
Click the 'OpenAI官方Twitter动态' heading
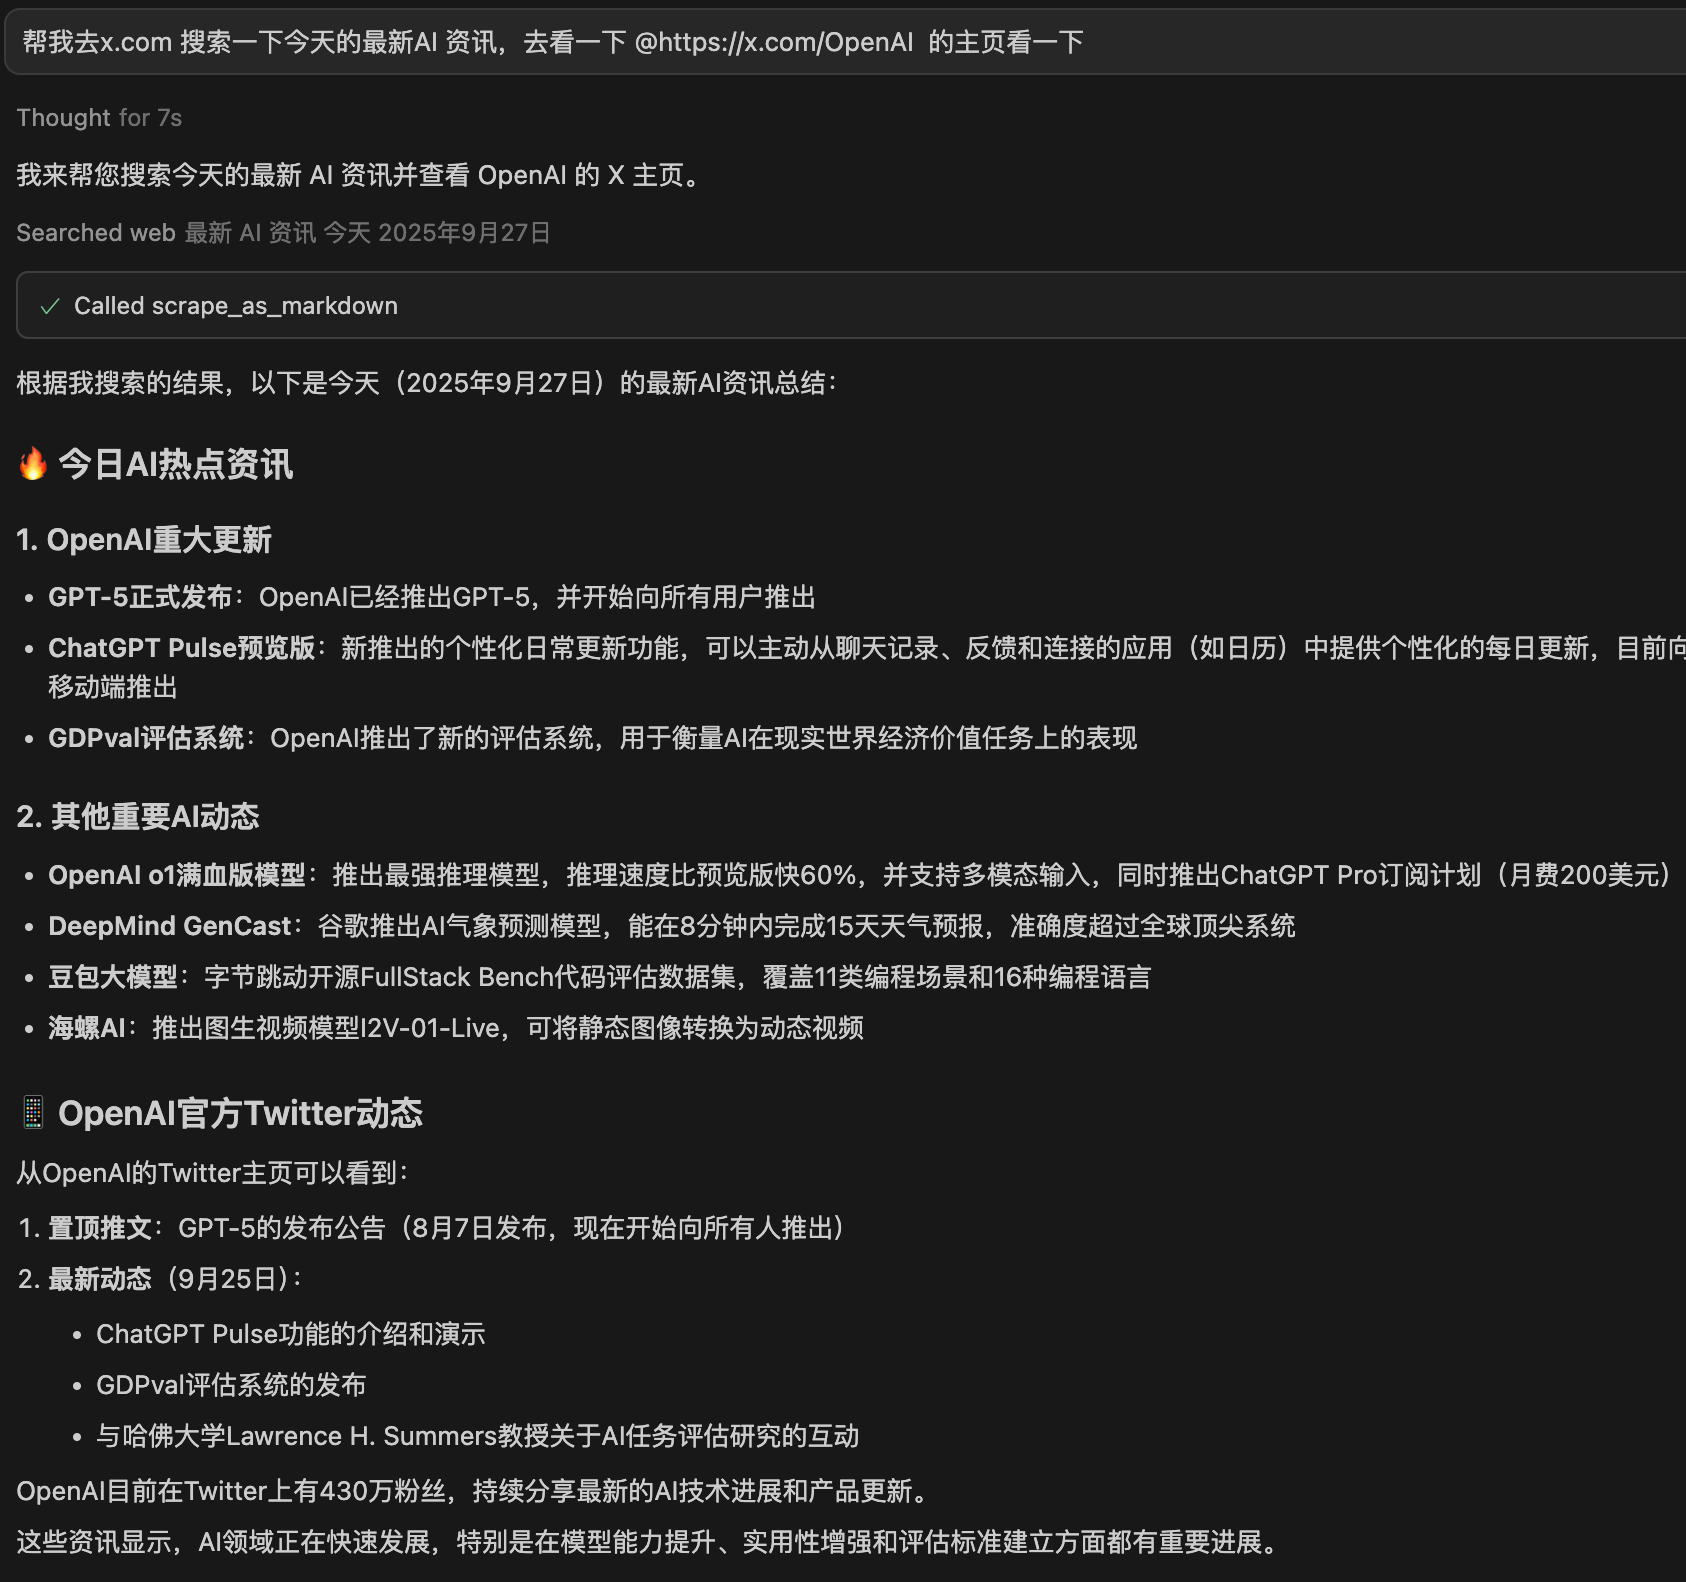[x=240, y=1113]
